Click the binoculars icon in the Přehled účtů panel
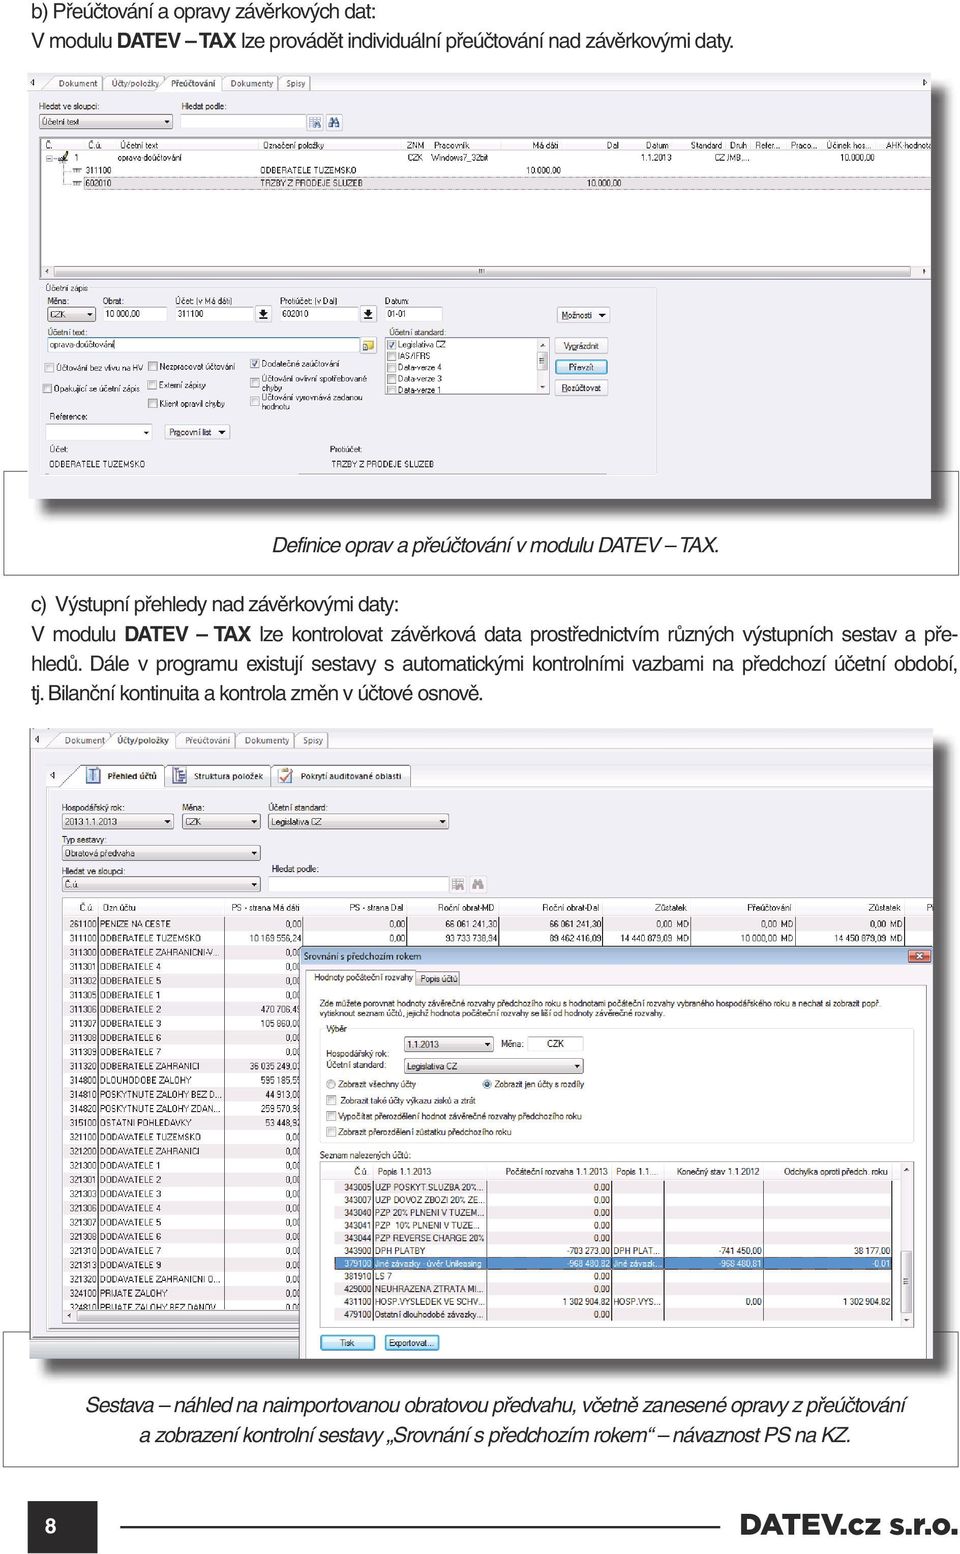This screenshot has height=1554, width=960. (477, 884)
